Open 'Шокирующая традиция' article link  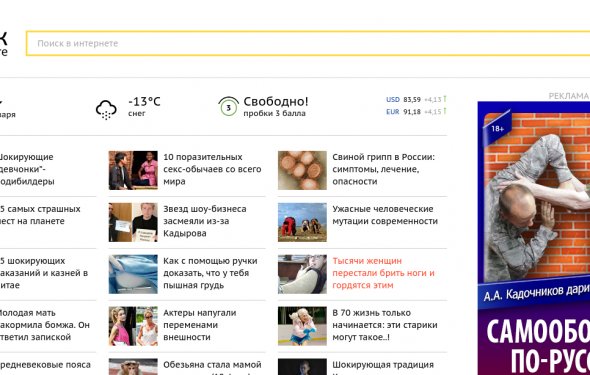click(383, 367)
